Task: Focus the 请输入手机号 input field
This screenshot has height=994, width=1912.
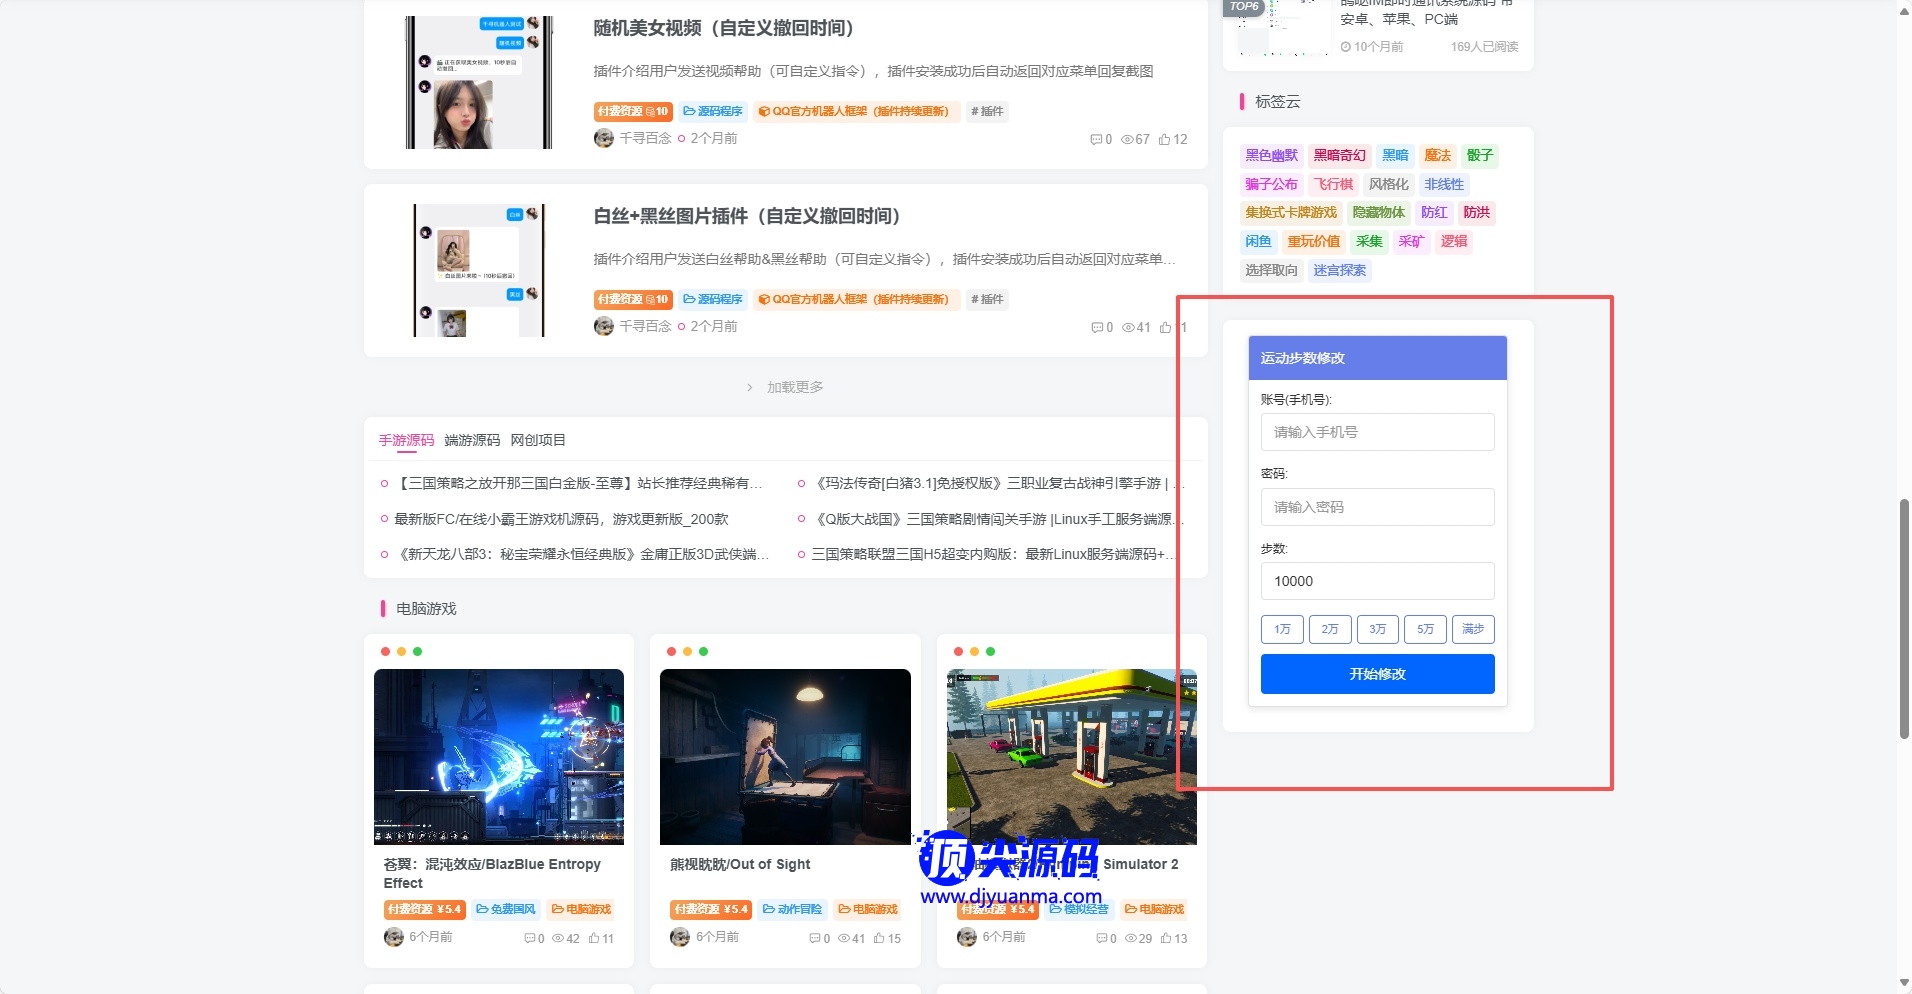Action: [x=1377, y=432]
